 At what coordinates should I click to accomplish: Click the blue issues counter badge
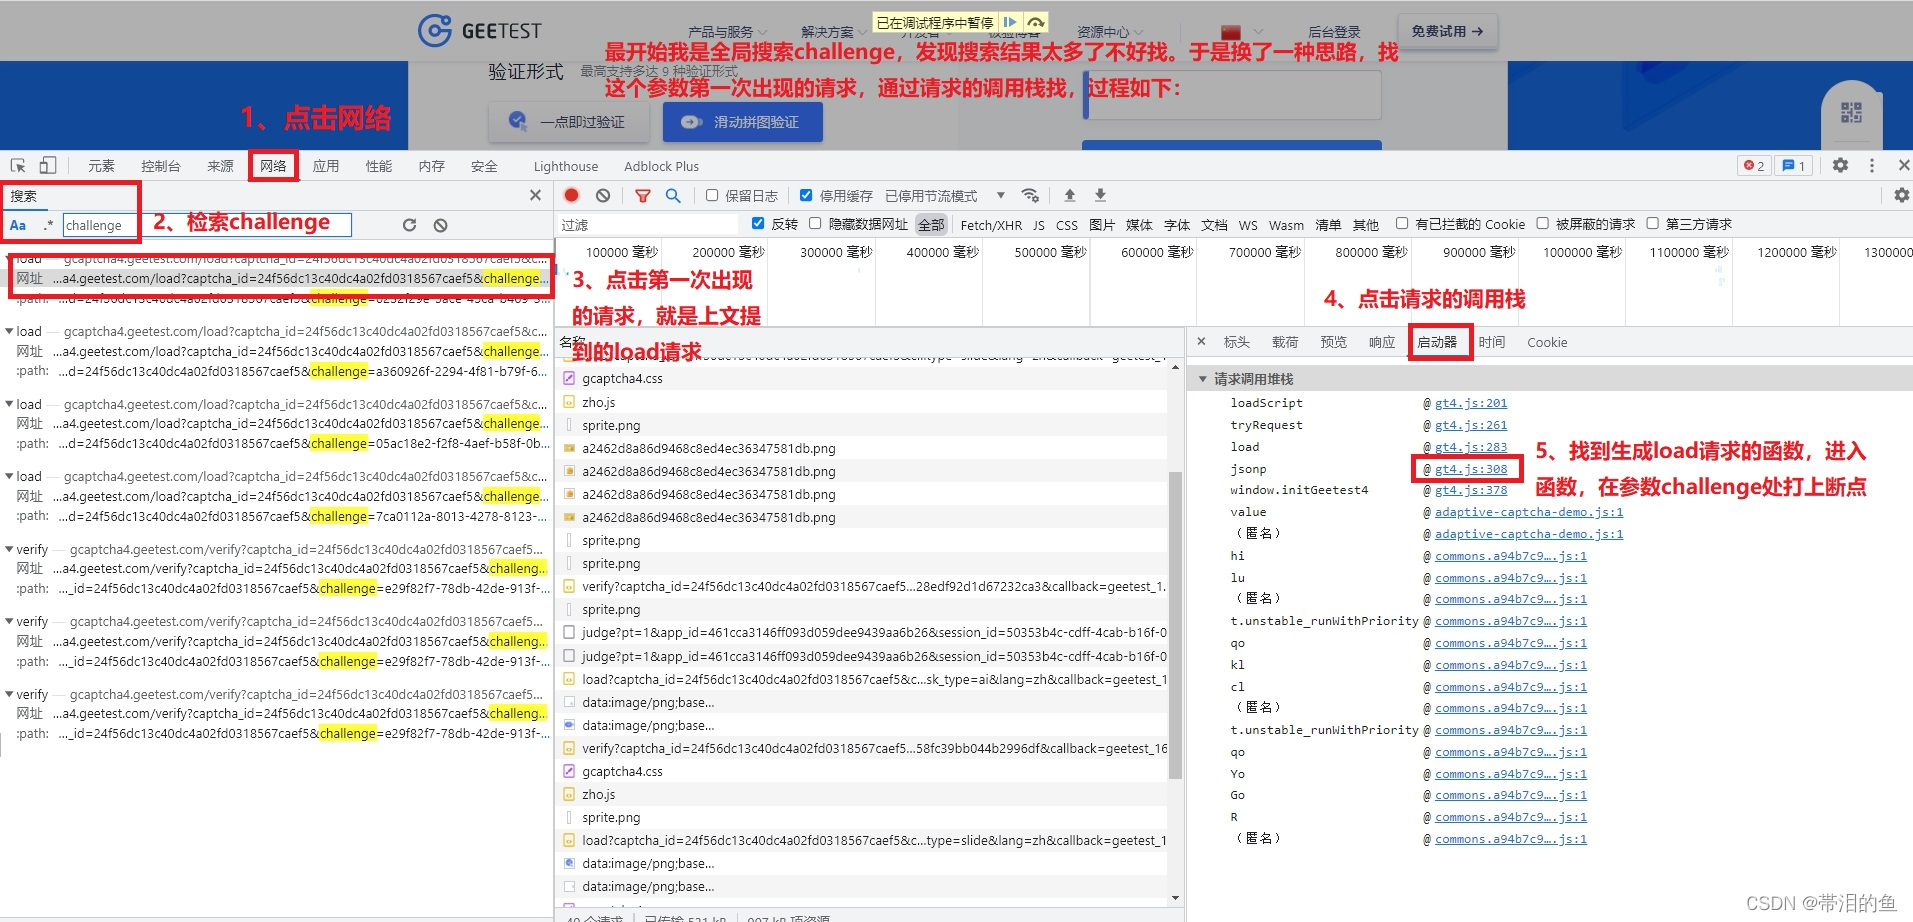(1794, 166)
